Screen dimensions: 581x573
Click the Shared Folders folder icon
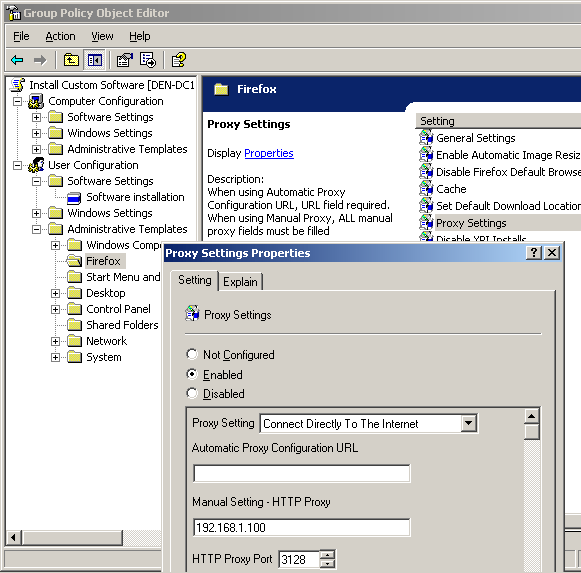click(74, 325)
